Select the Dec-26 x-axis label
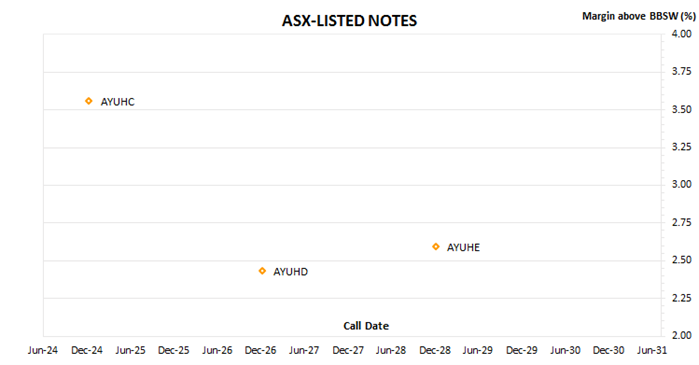The height and width of the screenshot is (365, 699). click(x=260, y=350)
